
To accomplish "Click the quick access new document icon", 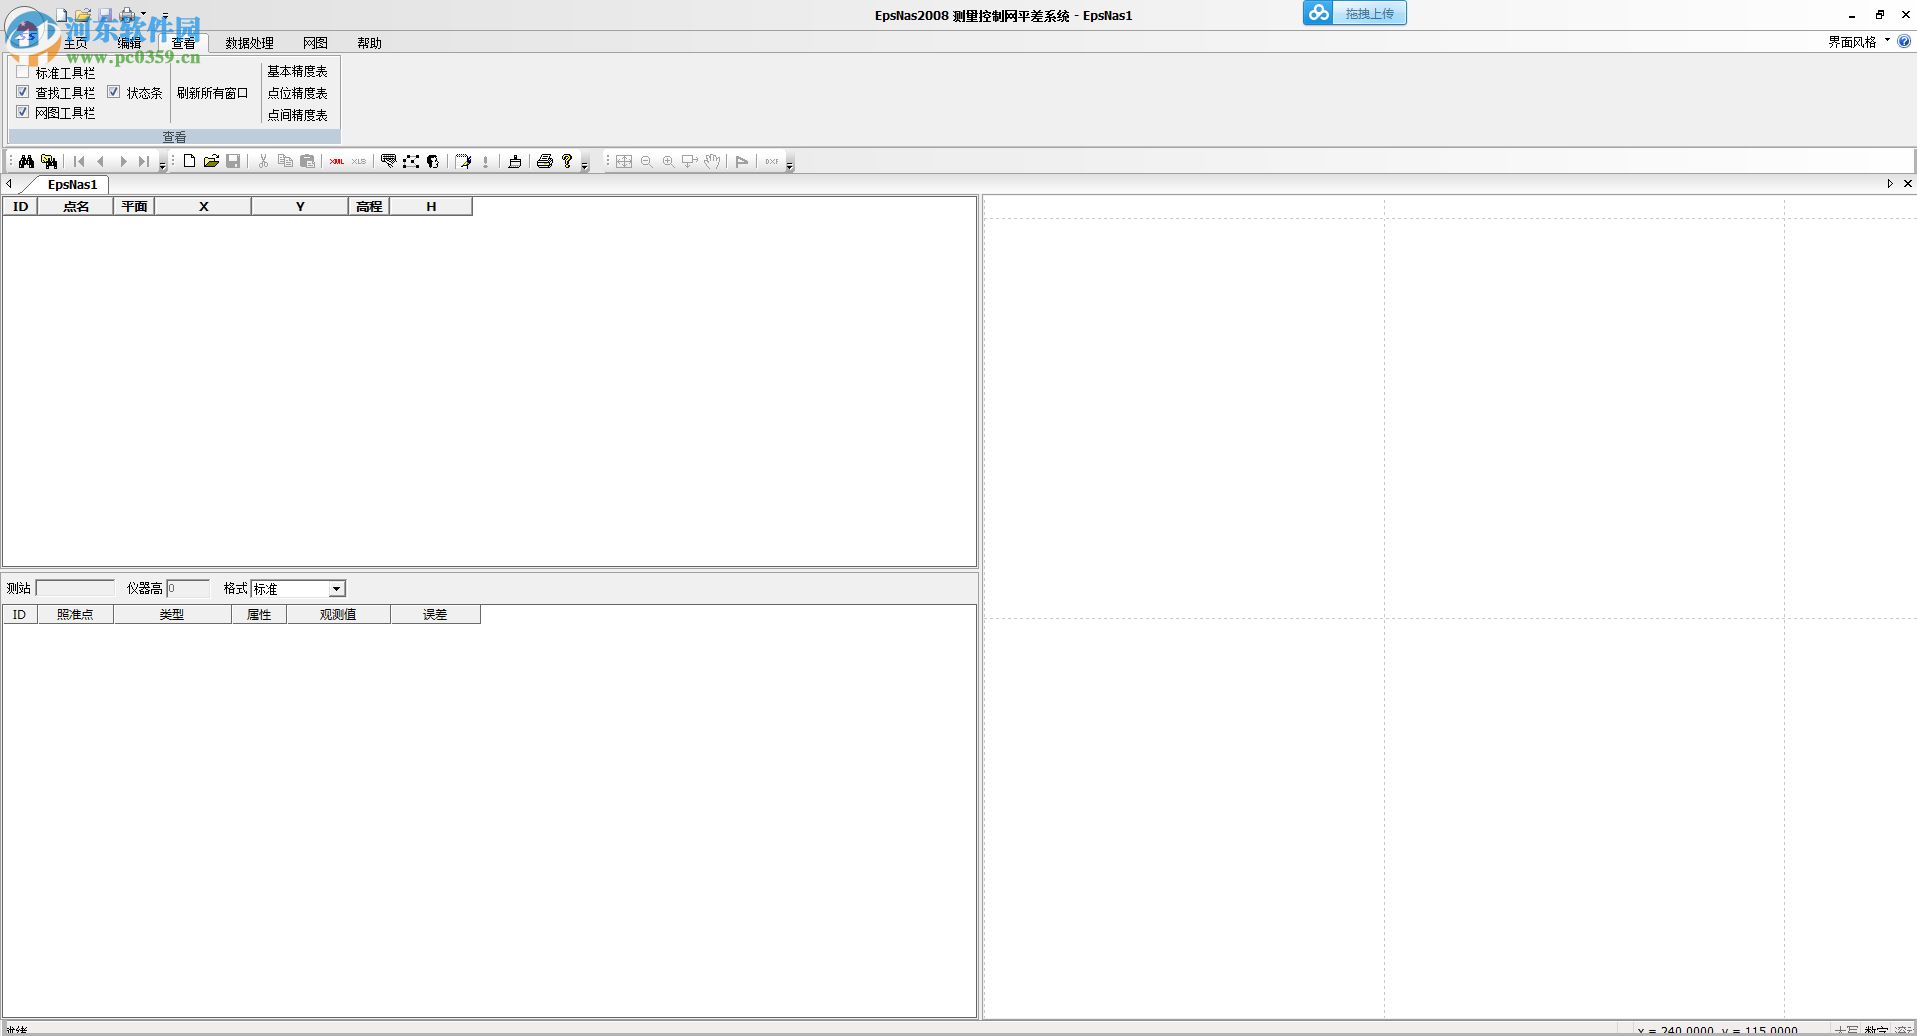I will 62,15.
